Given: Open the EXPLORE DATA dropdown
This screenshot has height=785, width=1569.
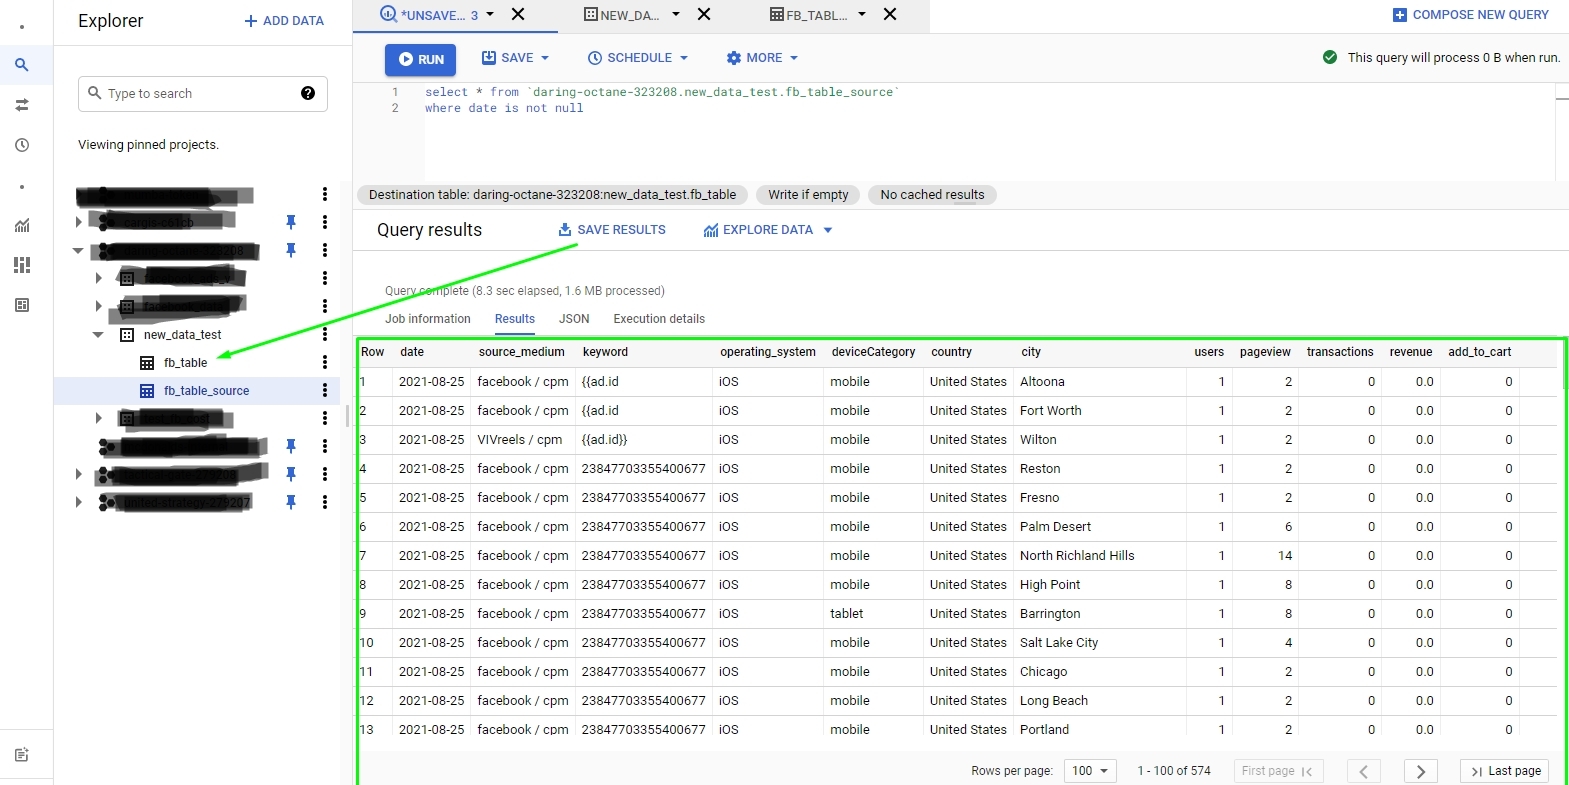Looking at the screenshot, I should [828, 230].
